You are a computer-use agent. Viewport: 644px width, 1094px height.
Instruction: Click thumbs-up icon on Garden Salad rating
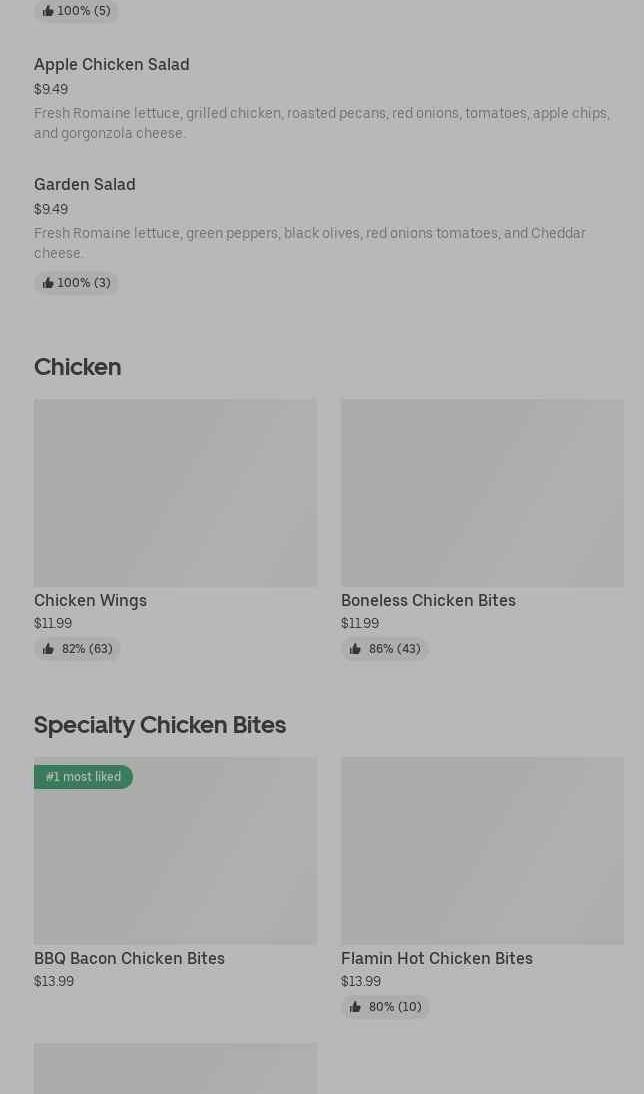coord(48,283)
